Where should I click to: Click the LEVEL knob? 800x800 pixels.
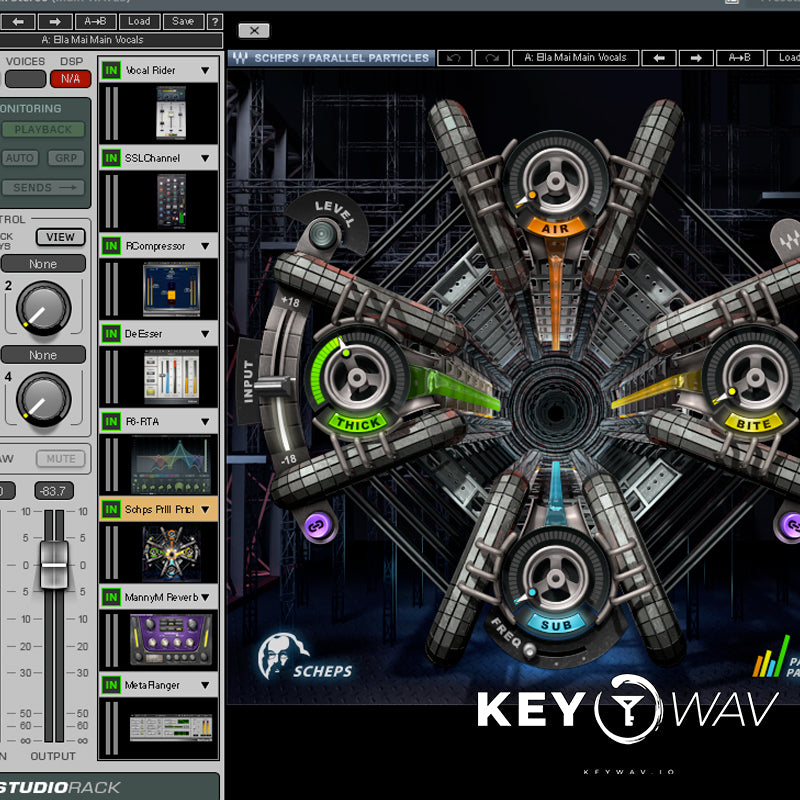pos(323,234)
